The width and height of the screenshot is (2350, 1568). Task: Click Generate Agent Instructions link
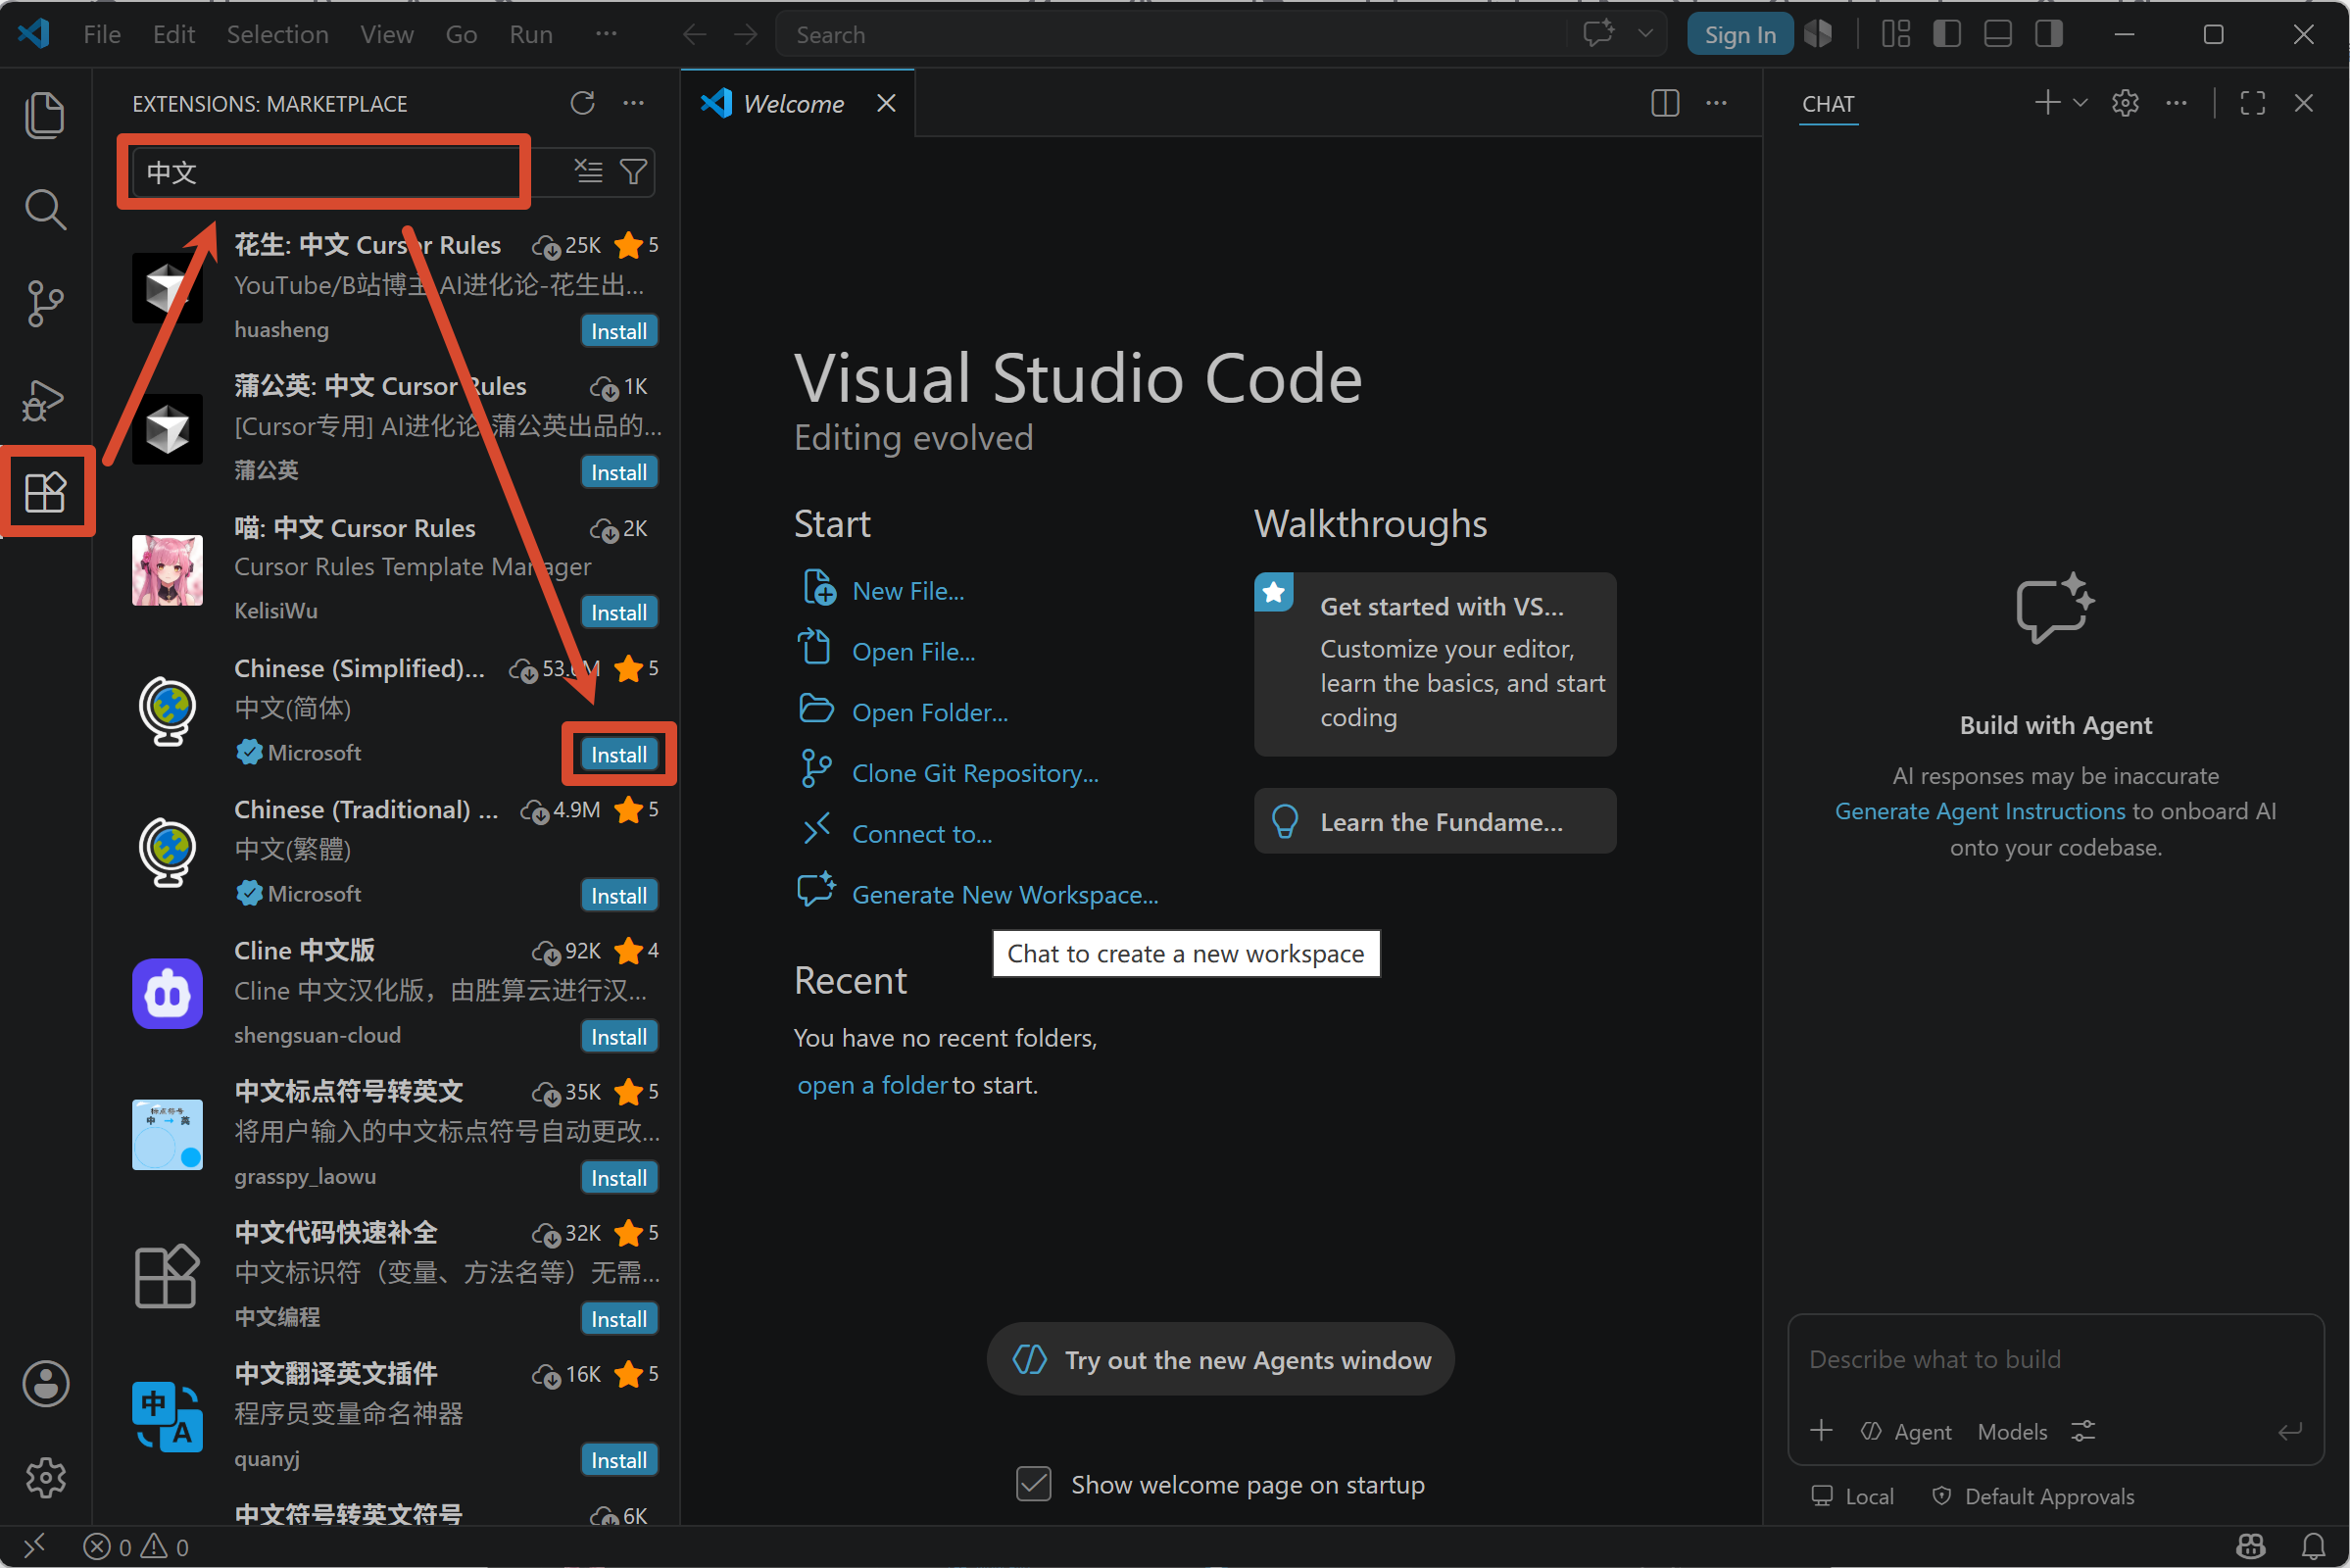pos(1980,811)
